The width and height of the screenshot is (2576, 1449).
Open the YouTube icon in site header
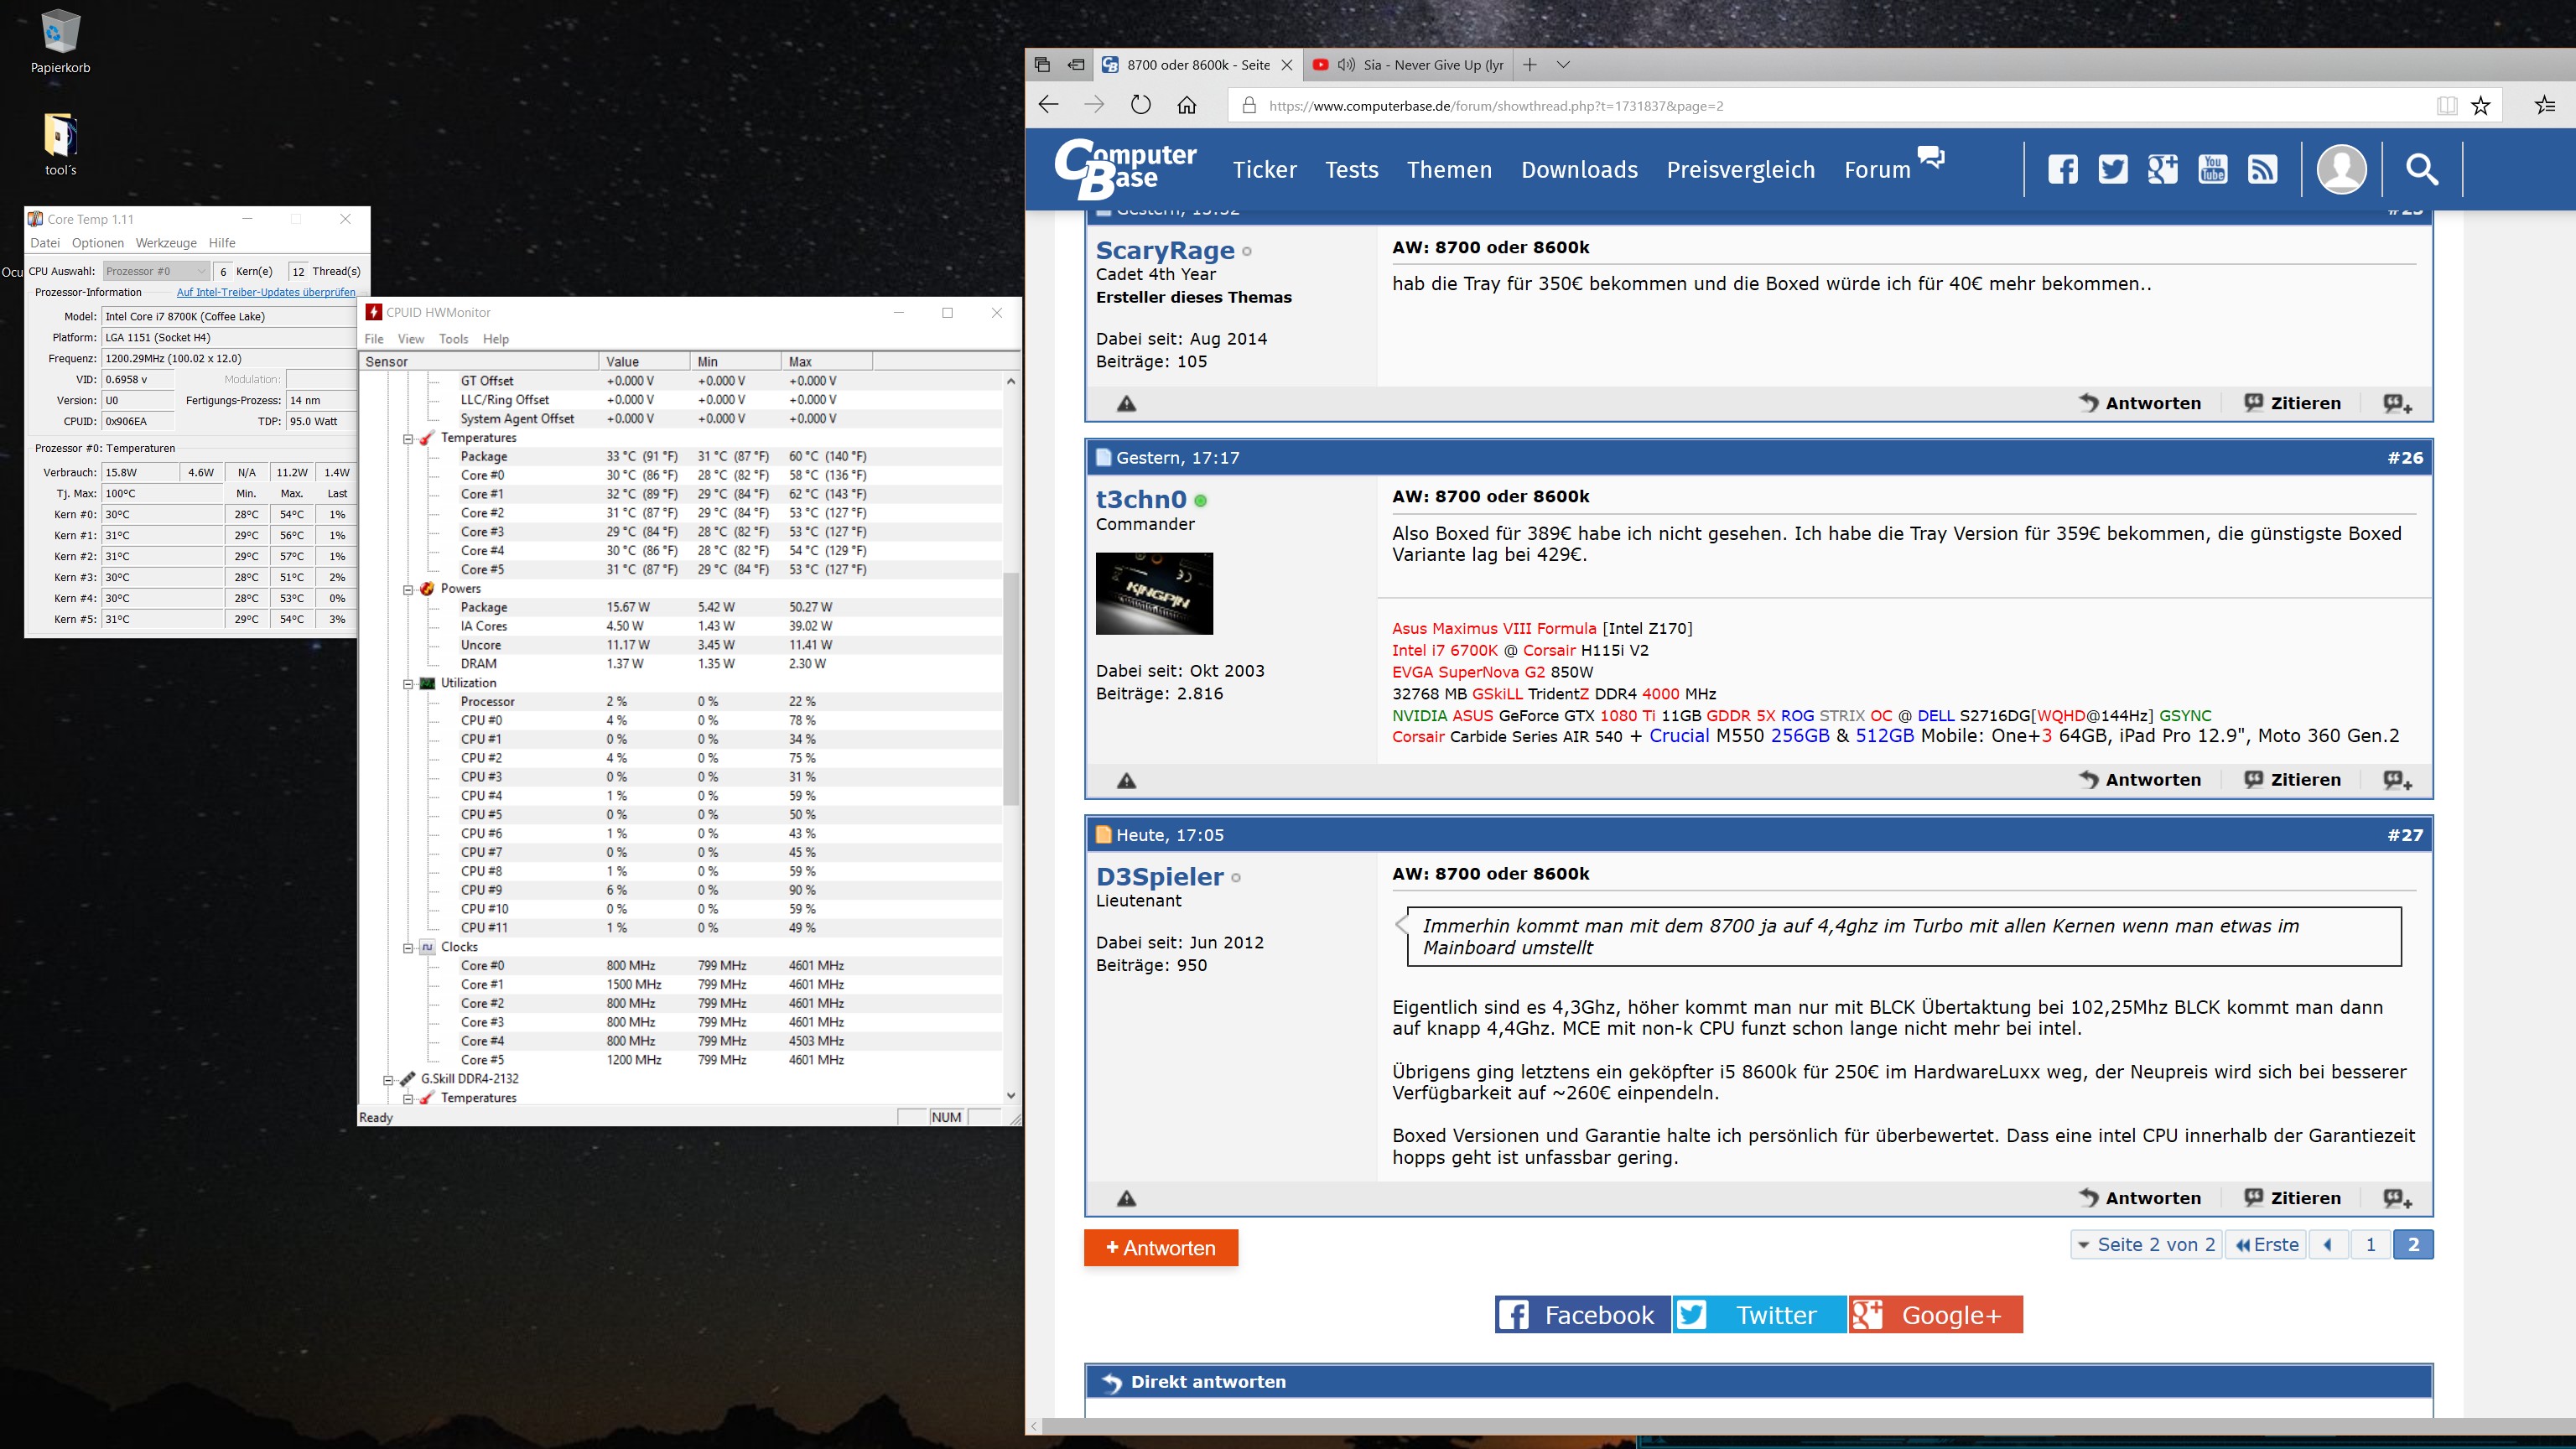point(2212,169)
